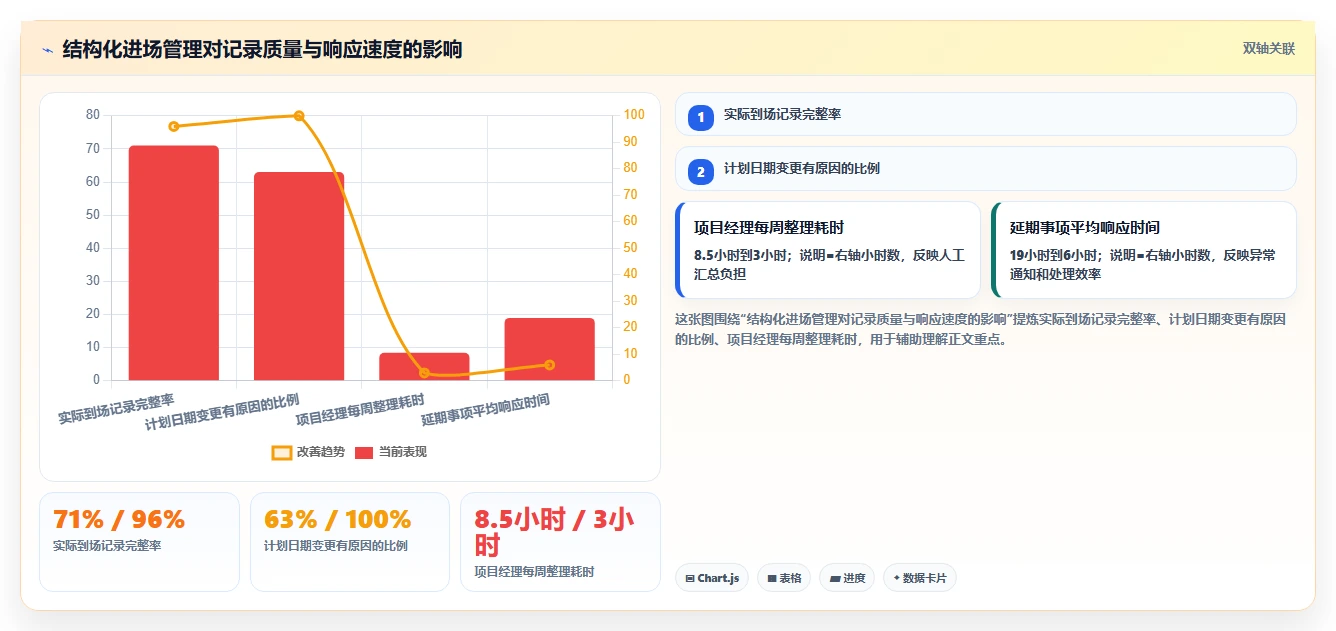
Task: Click the 进度 tag chip
Action: coord(846,578)
